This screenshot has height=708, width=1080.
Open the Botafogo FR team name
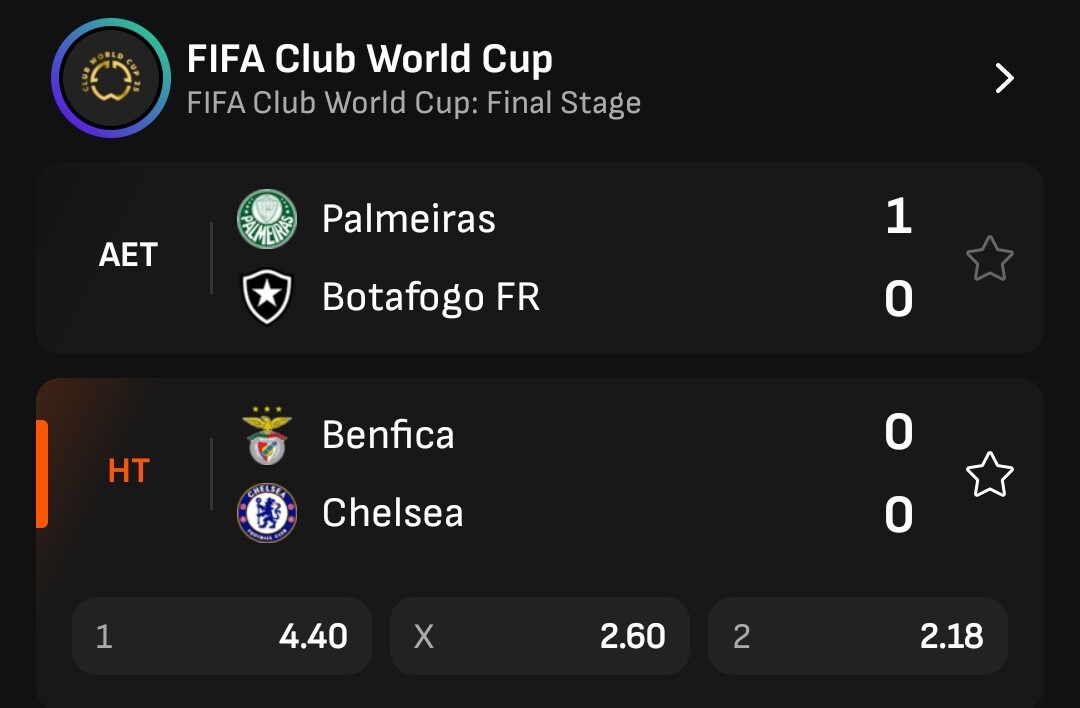click(x=431, y=297)
